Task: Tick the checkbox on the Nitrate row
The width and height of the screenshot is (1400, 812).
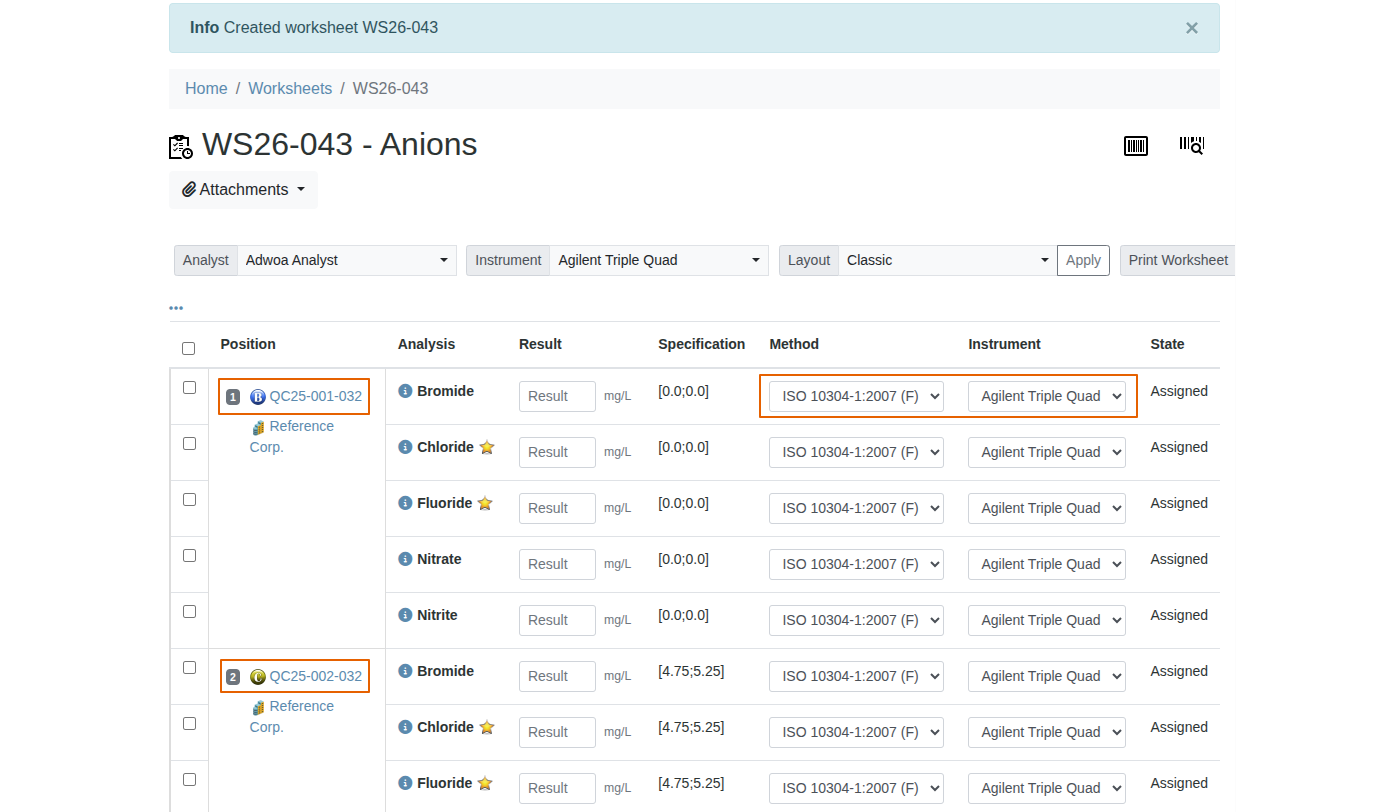Action: coord(189,555)
